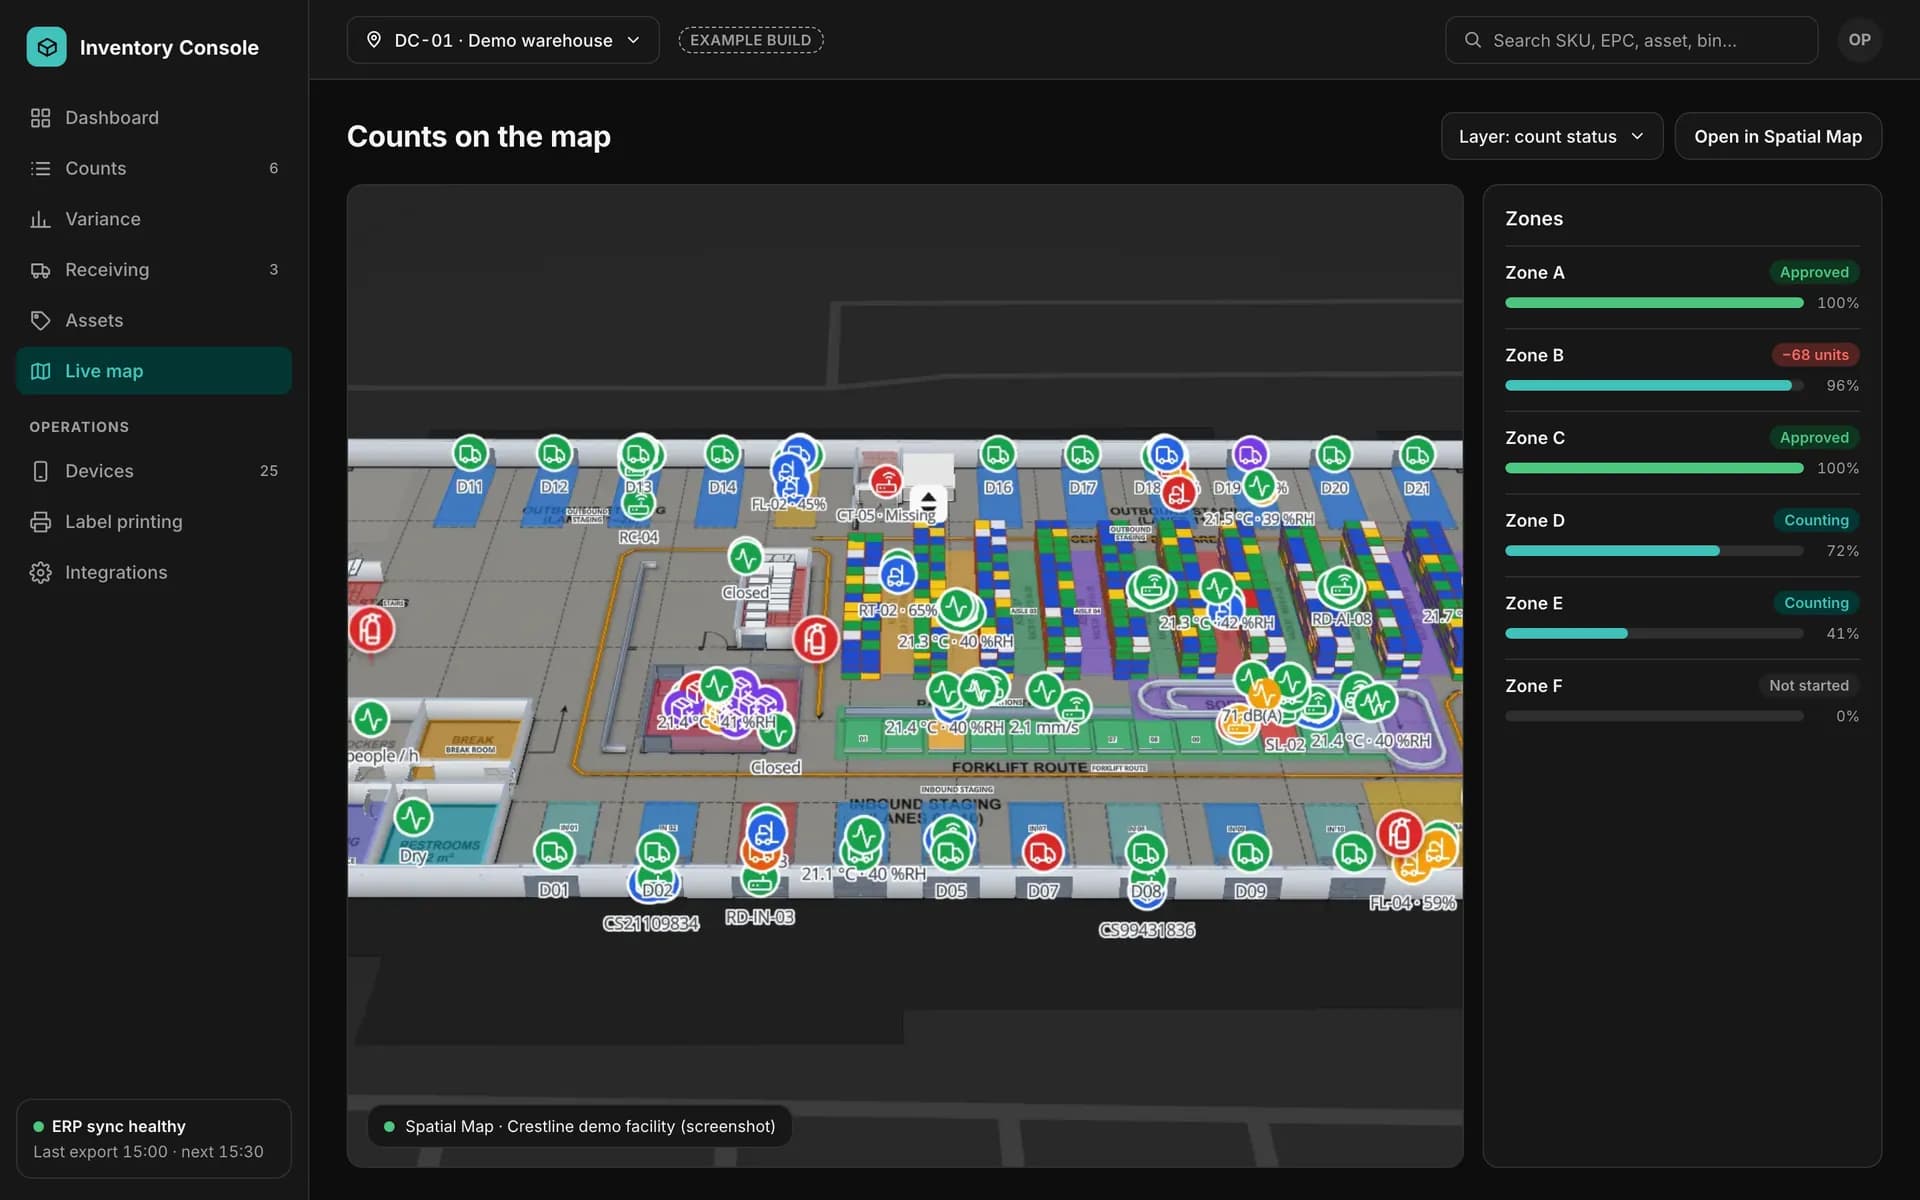Click Open in Spatial Map button

click(x=1778, y=136)
